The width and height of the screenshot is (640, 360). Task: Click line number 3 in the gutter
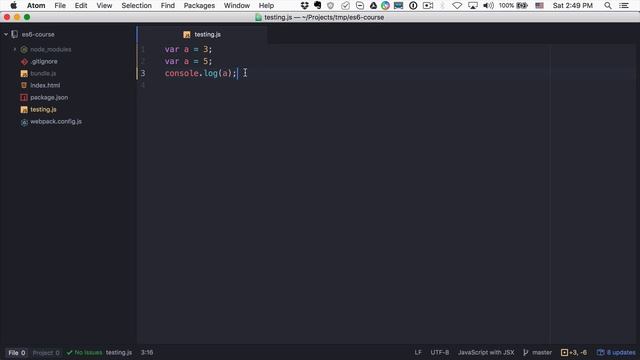tap(143, 73)
